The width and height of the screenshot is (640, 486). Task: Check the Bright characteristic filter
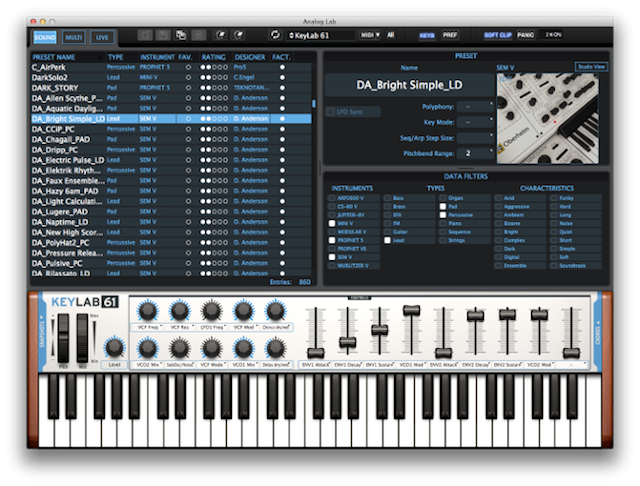click(498, 232)
